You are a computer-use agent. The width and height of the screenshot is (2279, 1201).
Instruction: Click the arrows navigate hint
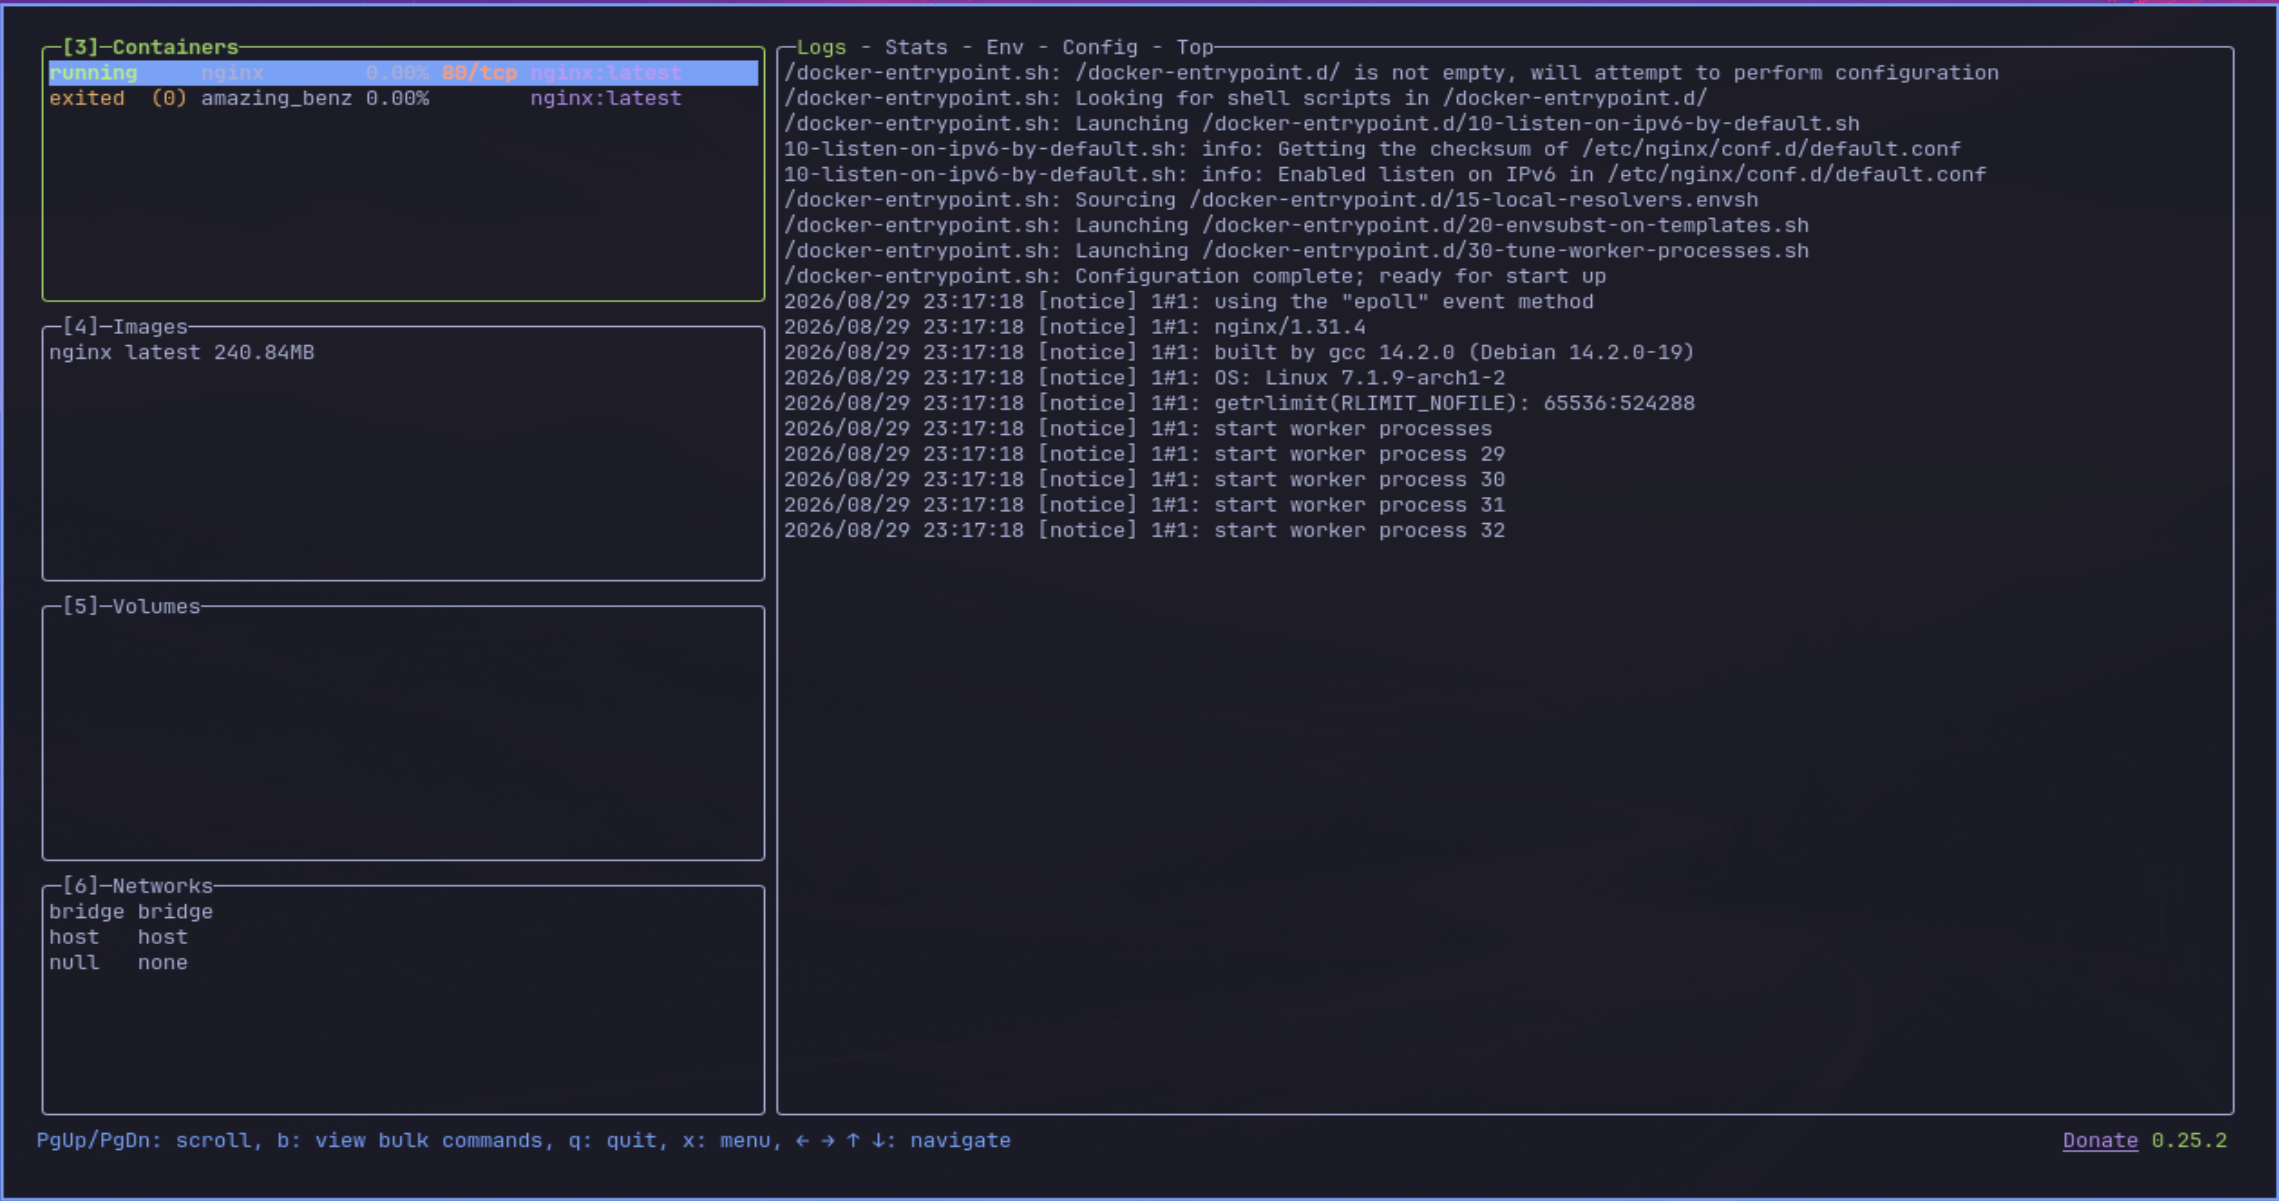click(903, 1141)
